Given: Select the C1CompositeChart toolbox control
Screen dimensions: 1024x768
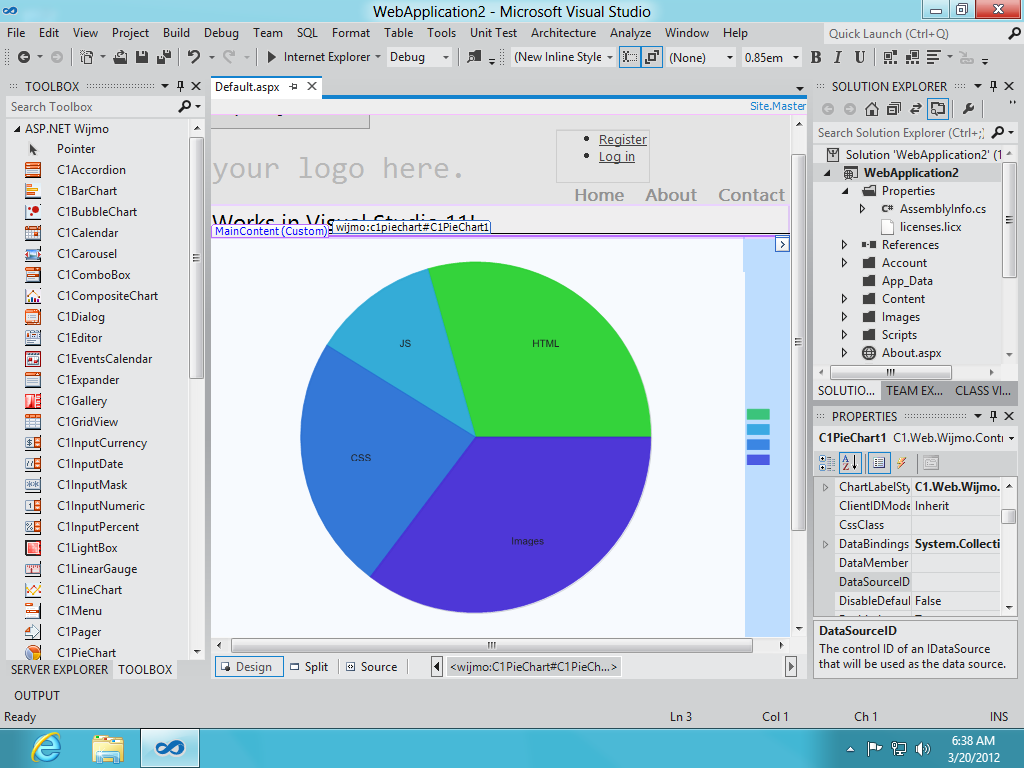Looking at the screenshot, I should [107, 296].
